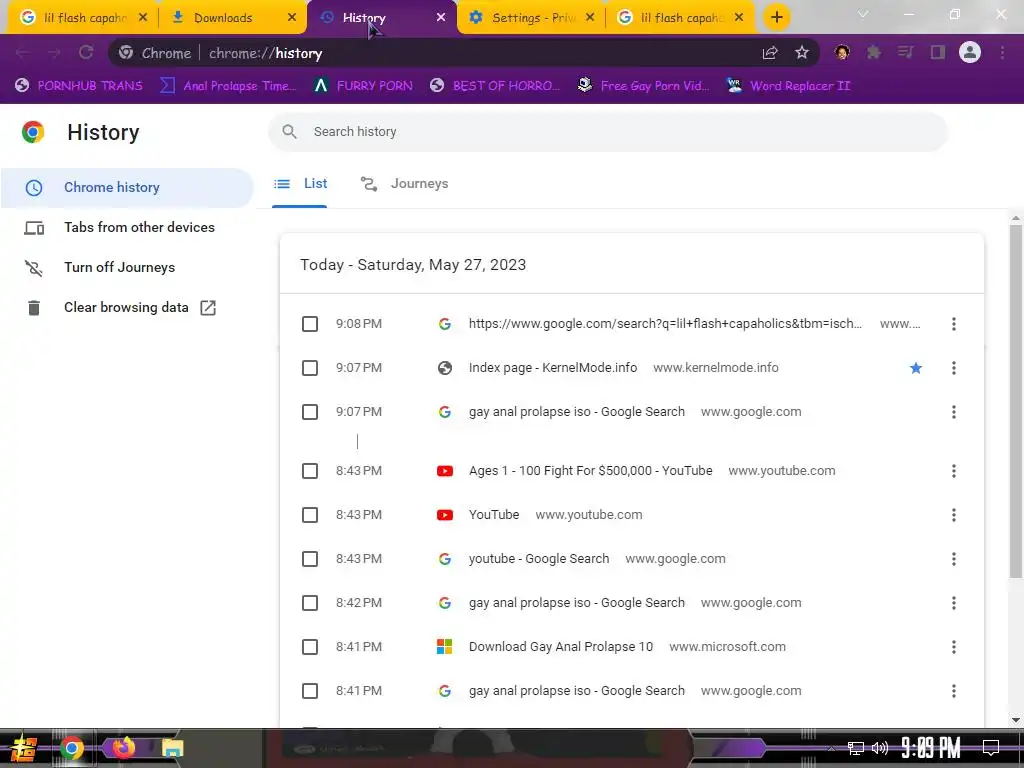This screenshot has height=768, width=1024.
Task: Click the Chrome logo beside History heading
Action: point(33,132)
